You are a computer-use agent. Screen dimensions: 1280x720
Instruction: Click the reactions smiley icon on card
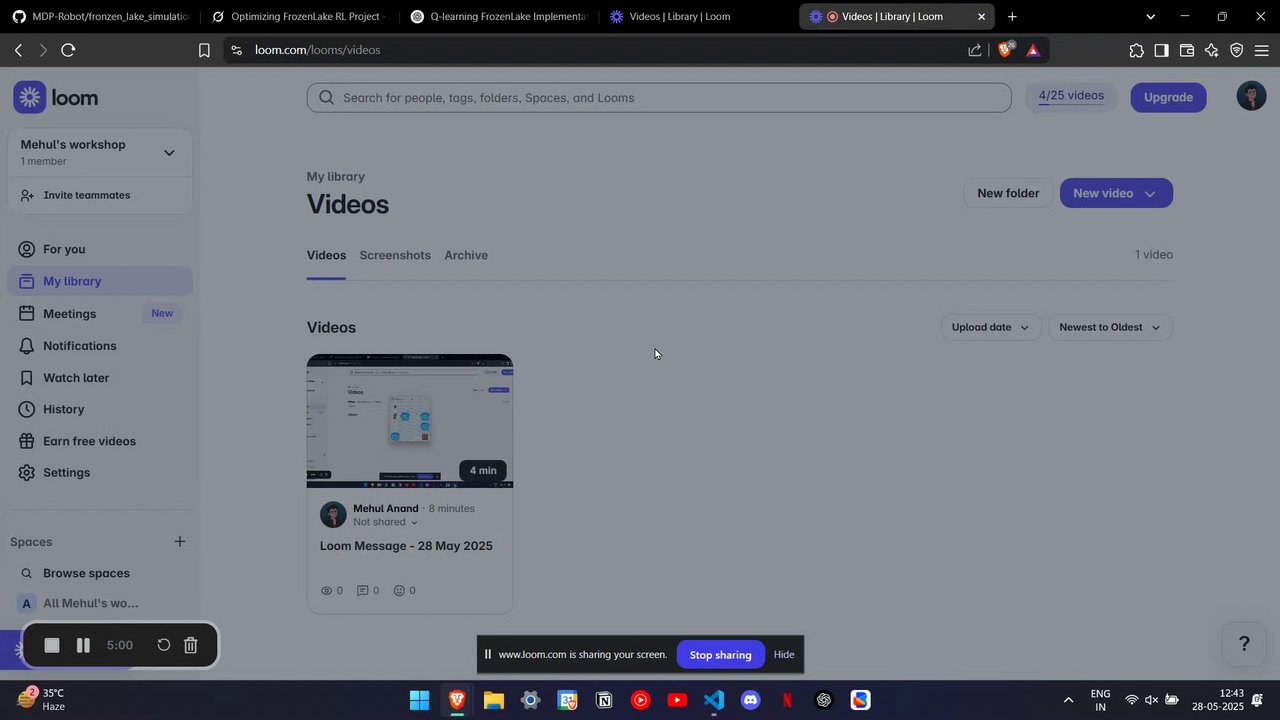[399, 591]
